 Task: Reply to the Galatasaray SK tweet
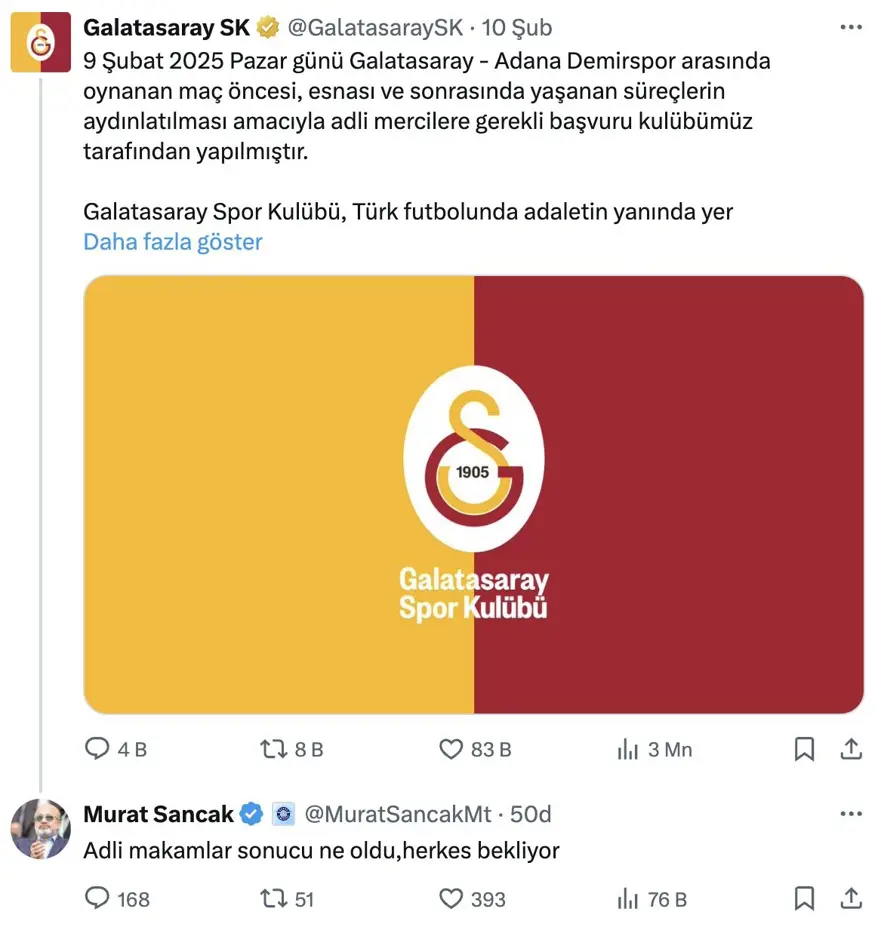(x=97, y=749)
